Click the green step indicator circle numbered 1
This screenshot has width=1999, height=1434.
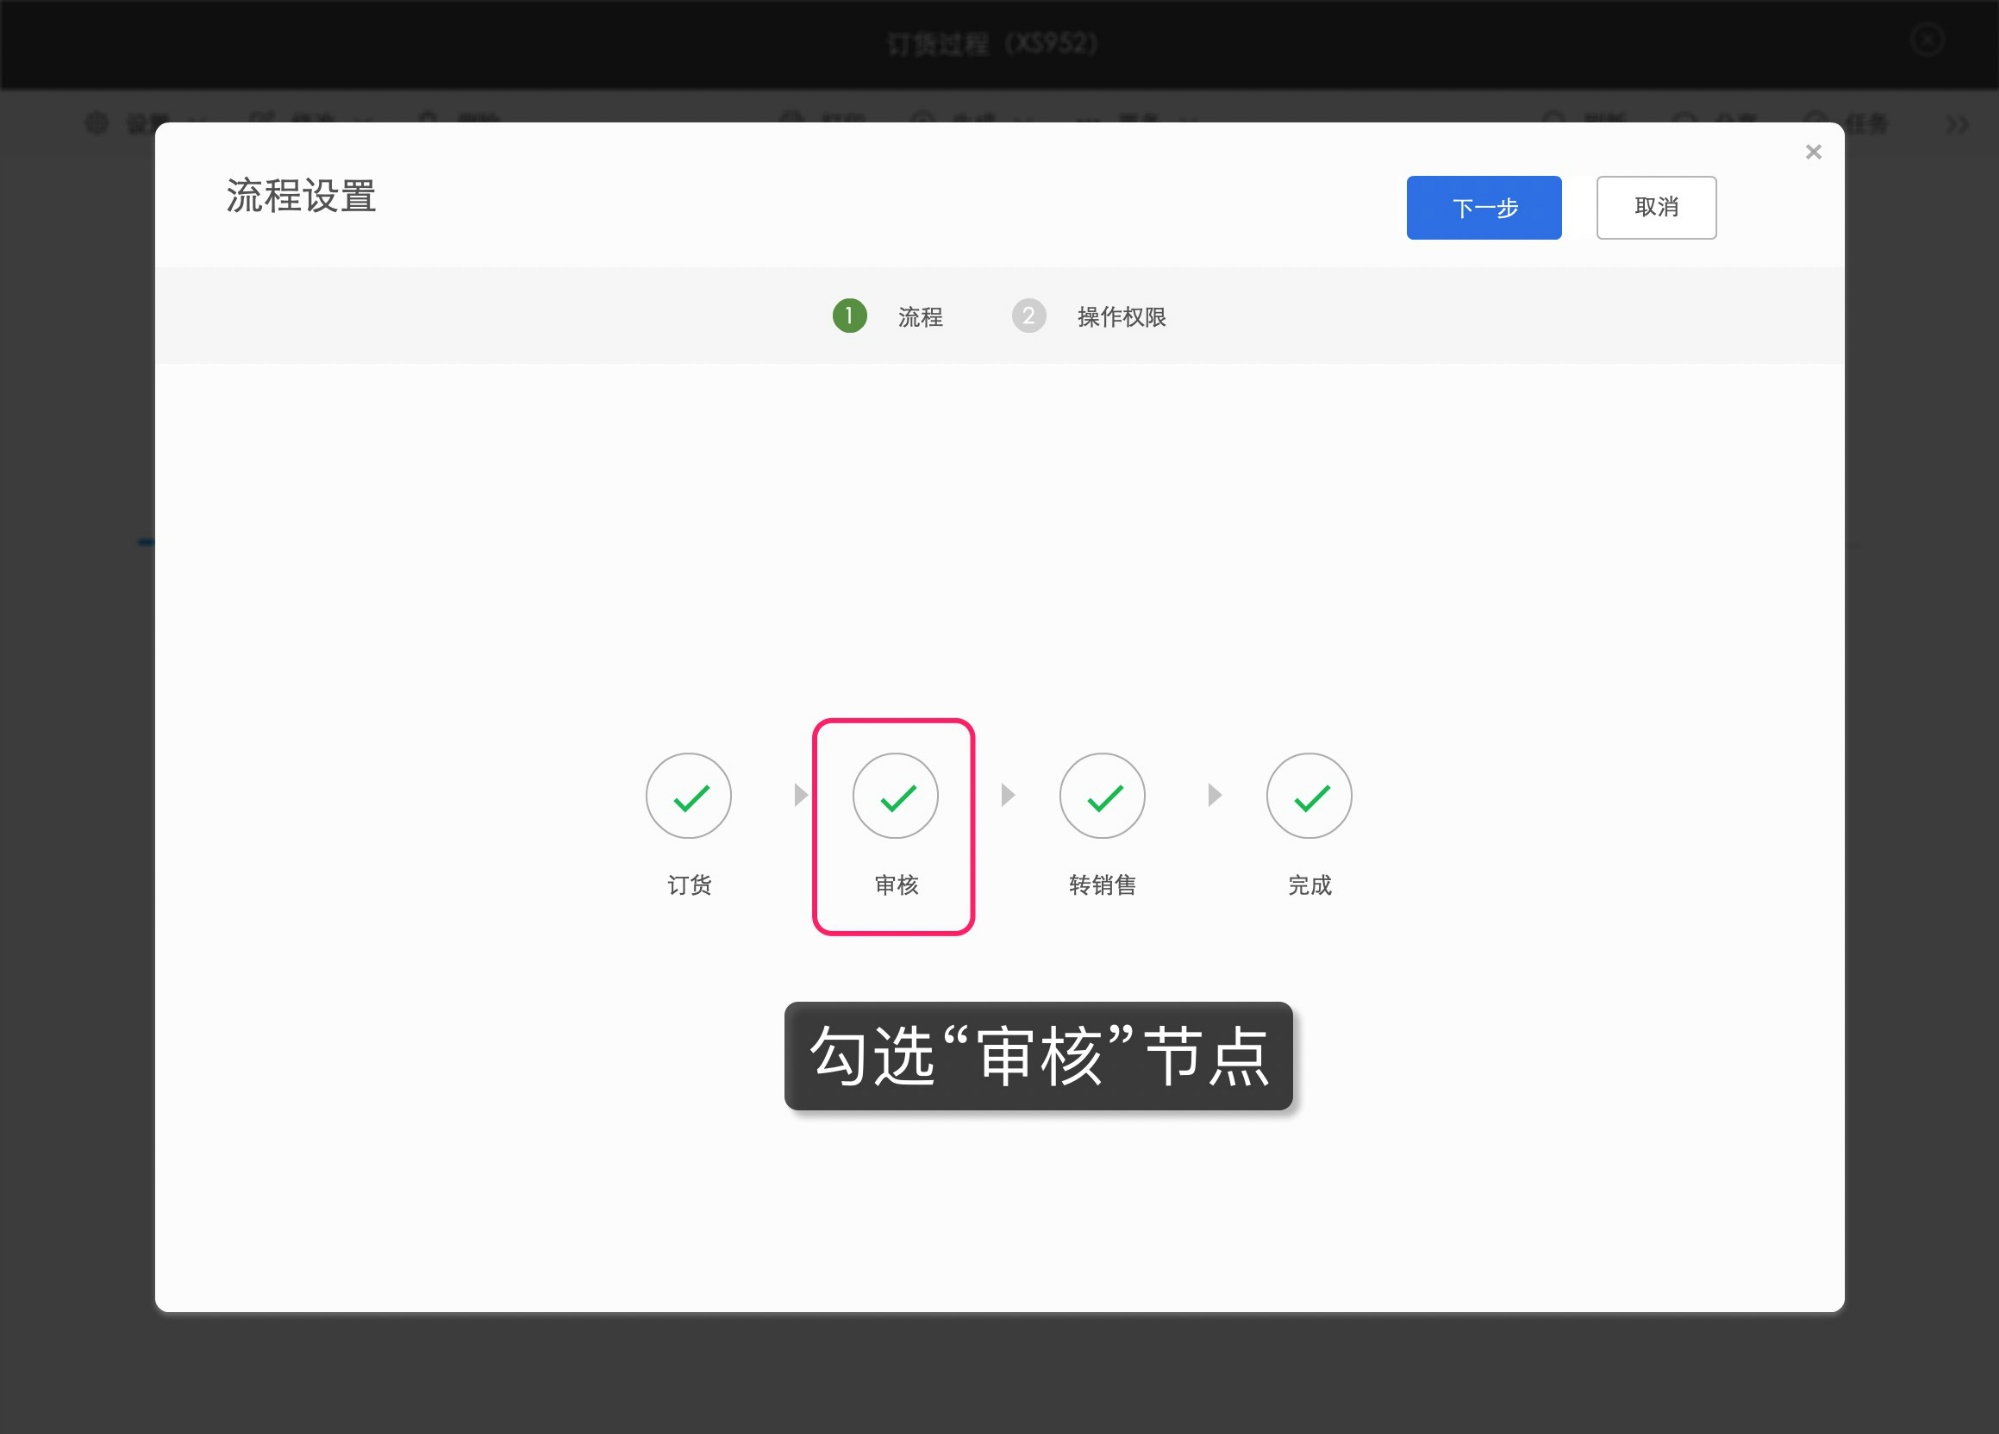pos(848,316)
